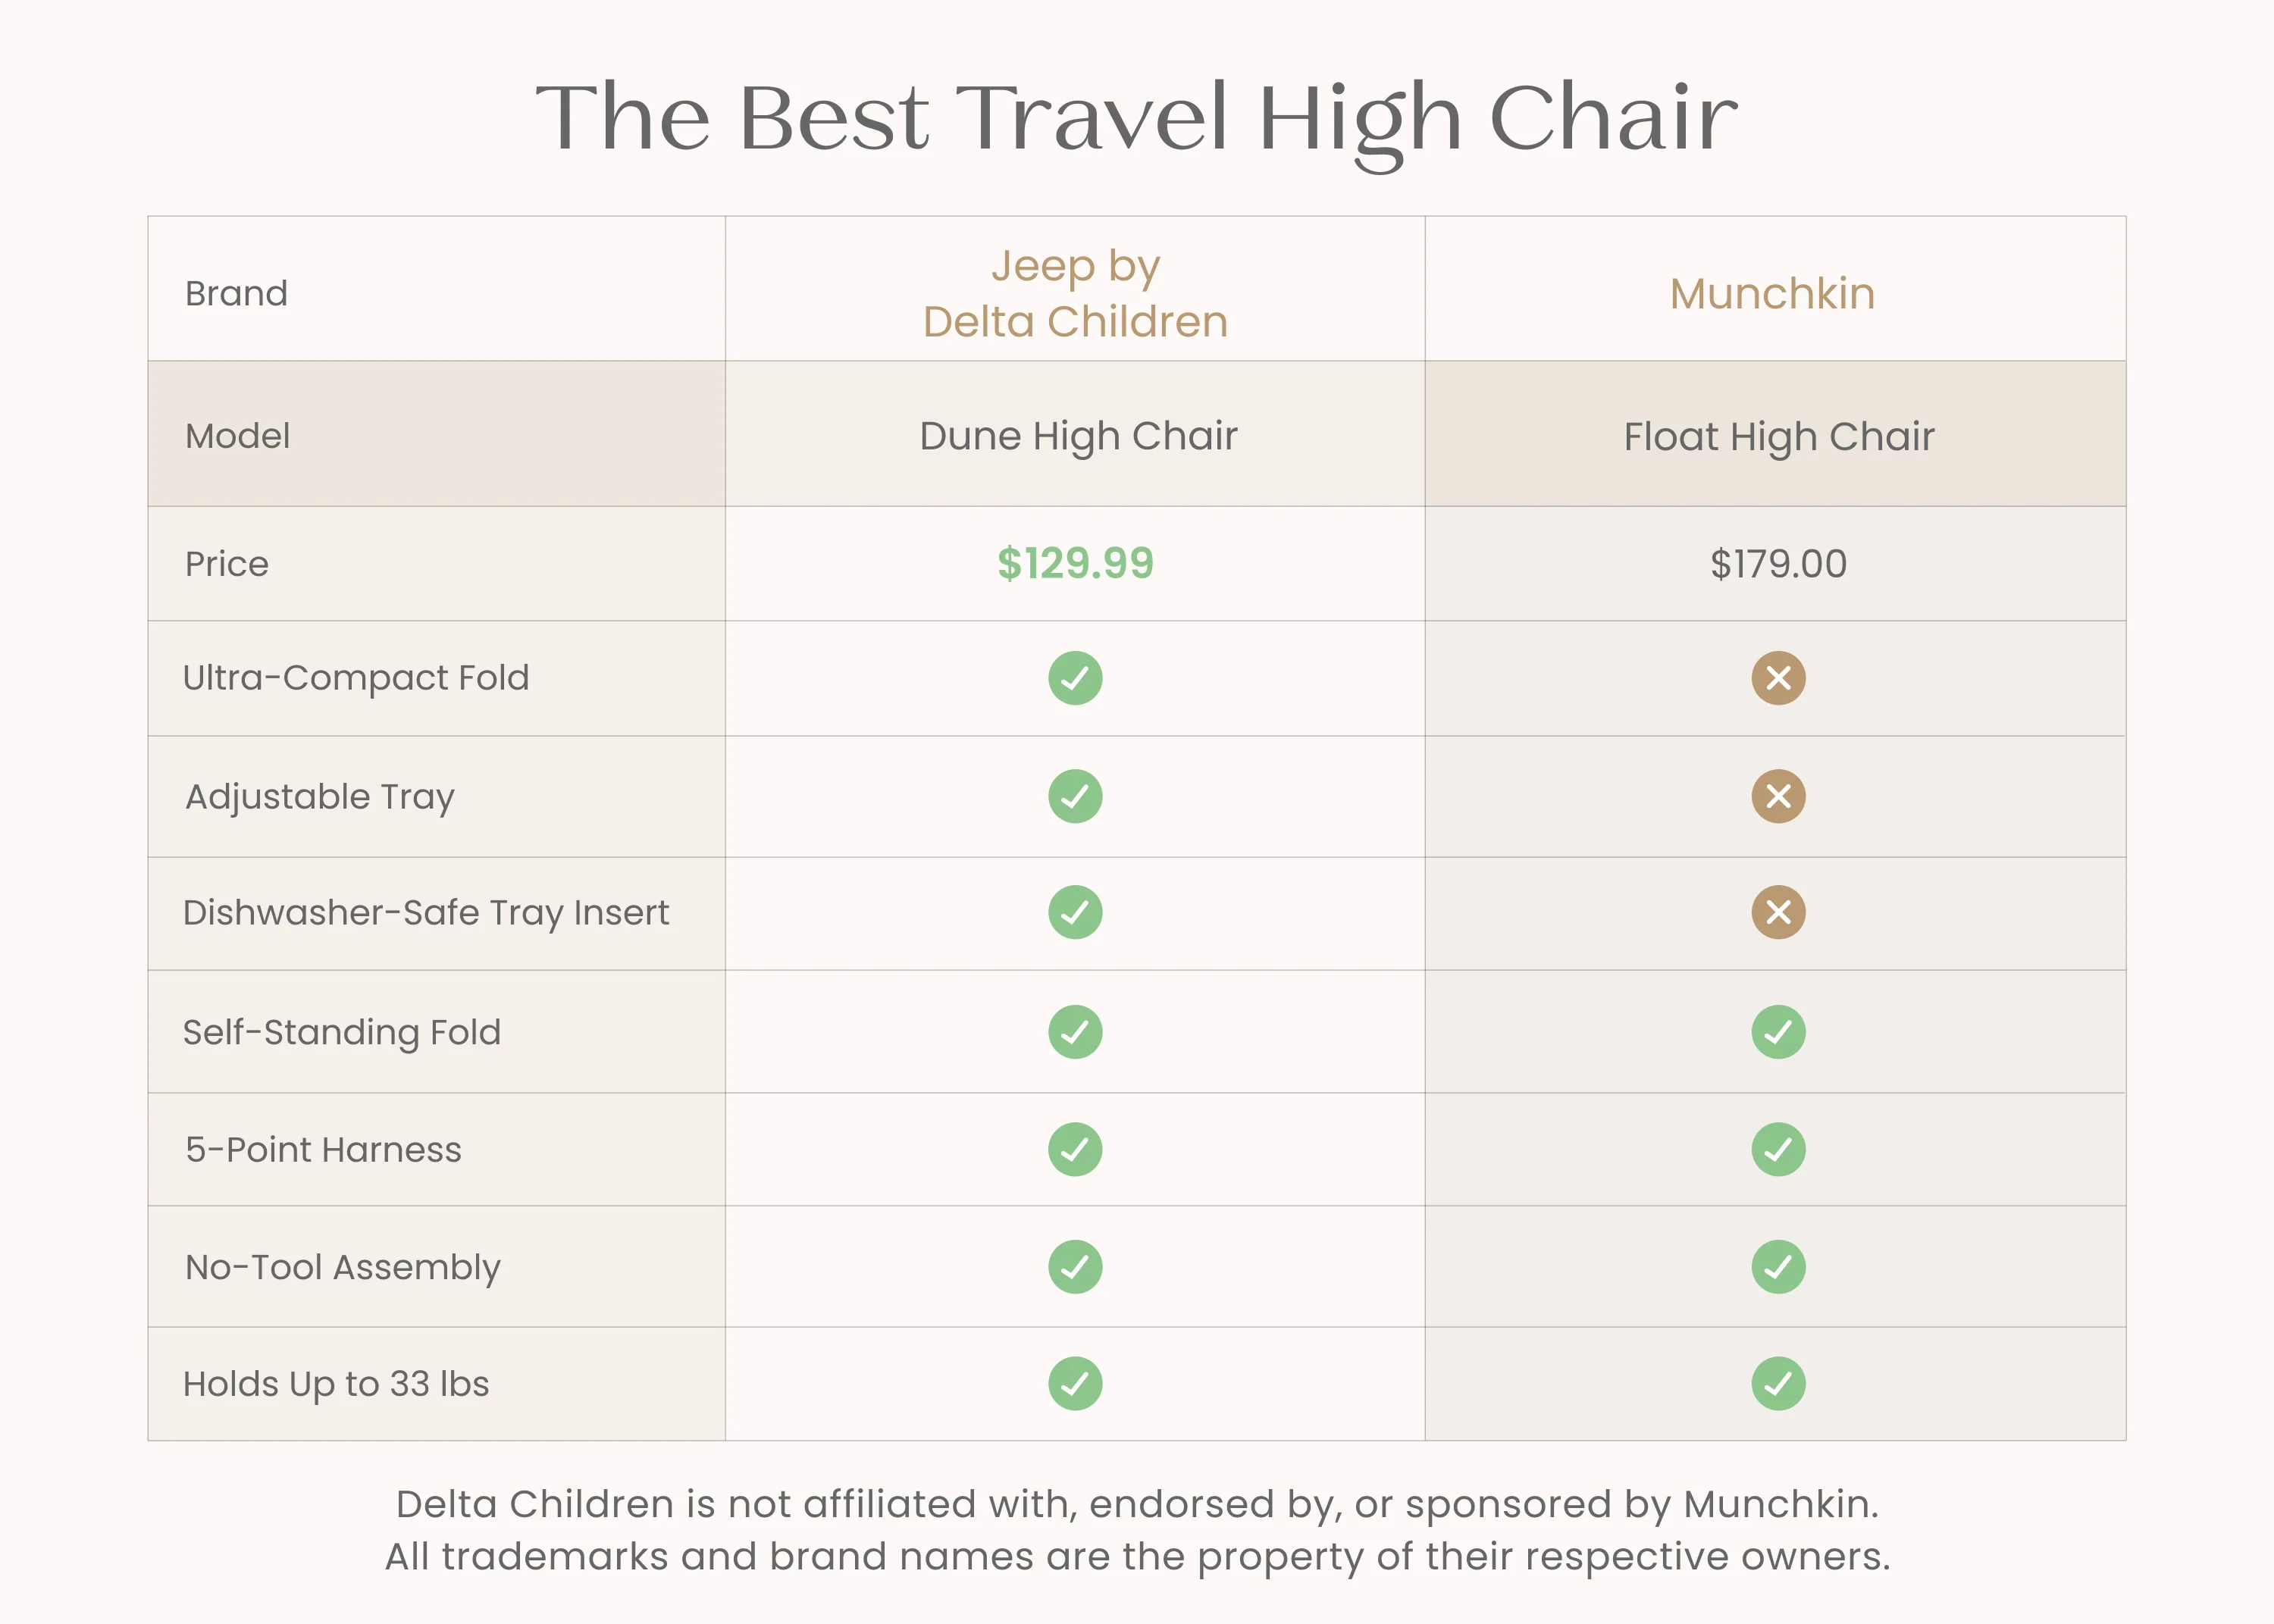Select the Munchkin brand header
The width and height of the screenshot is (2274, 1624).
1772,294
